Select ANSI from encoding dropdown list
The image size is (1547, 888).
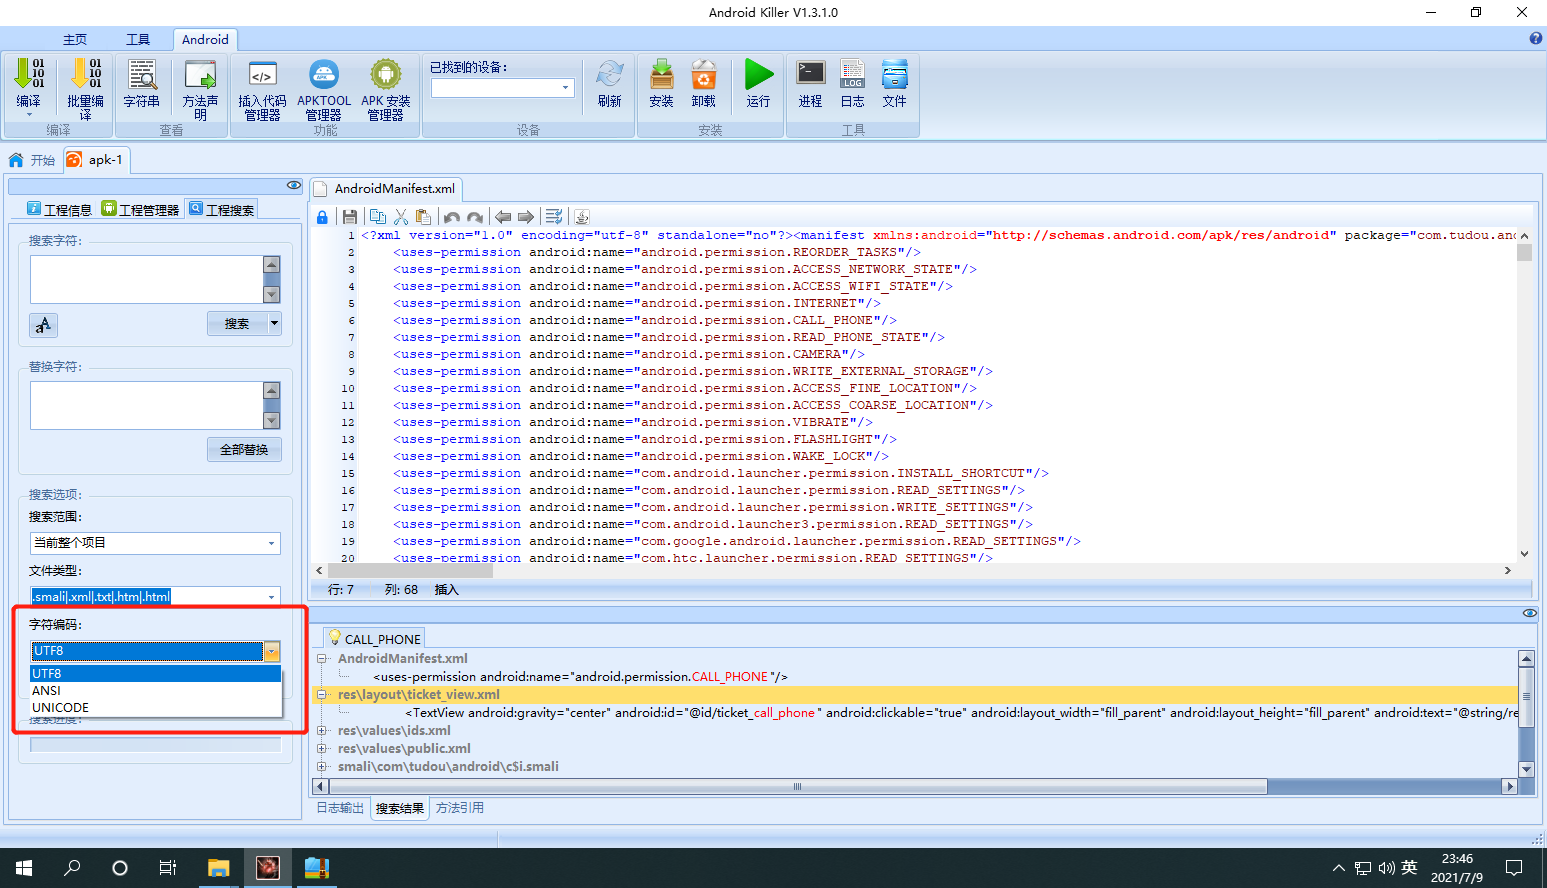(156, 690)
